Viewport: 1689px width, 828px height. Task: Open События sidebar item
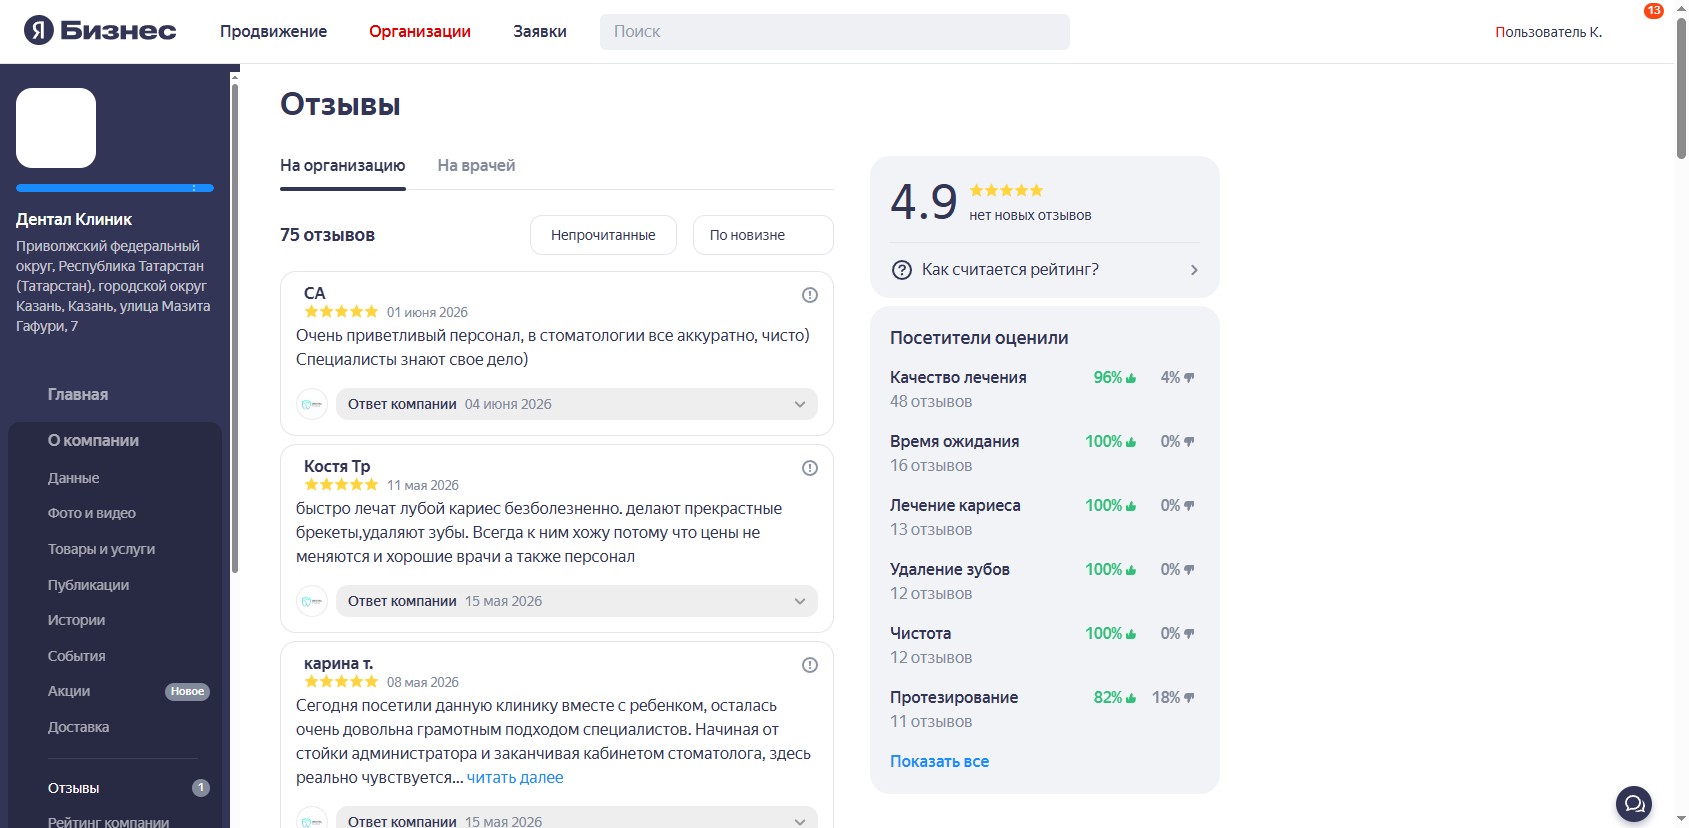(76, 656)
